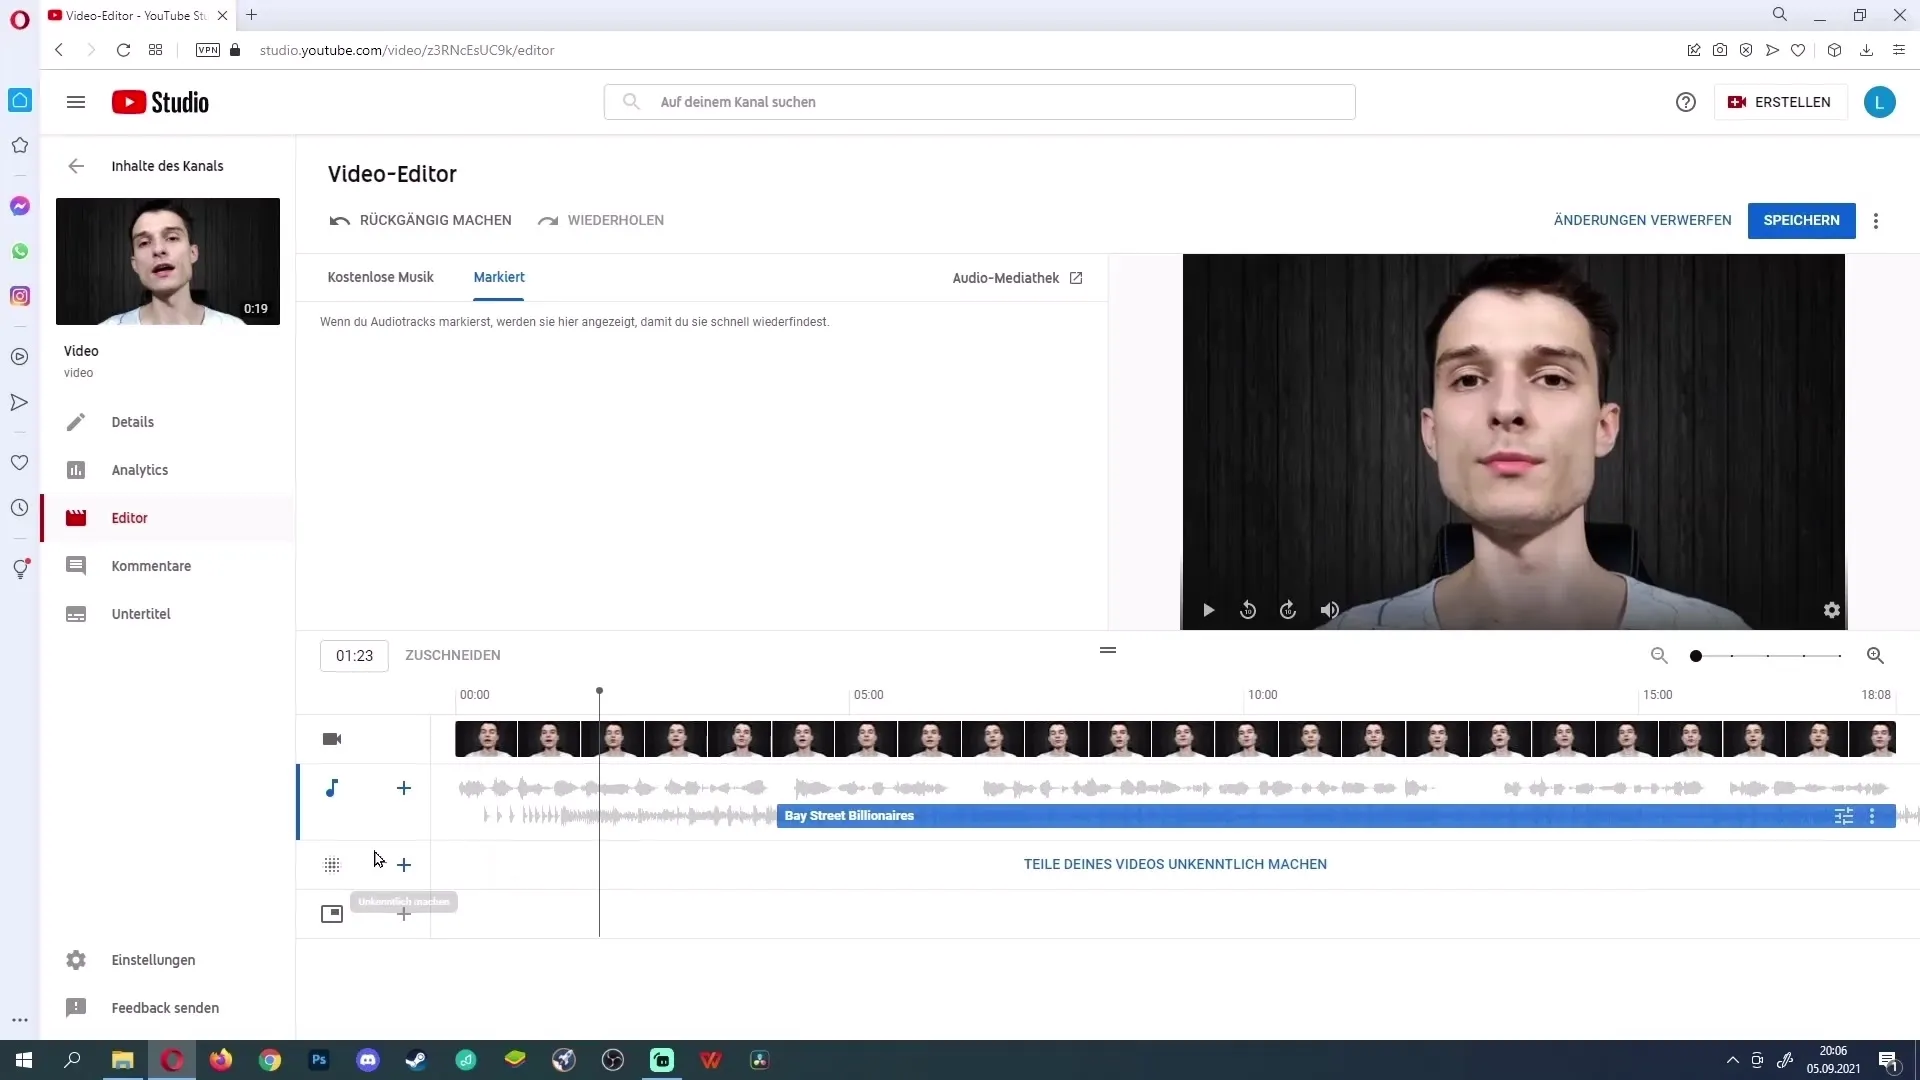The width and height of the screenshot is (1920, 1080).
Task: Zoom in the timeline
Action: tap(1875, 656)
